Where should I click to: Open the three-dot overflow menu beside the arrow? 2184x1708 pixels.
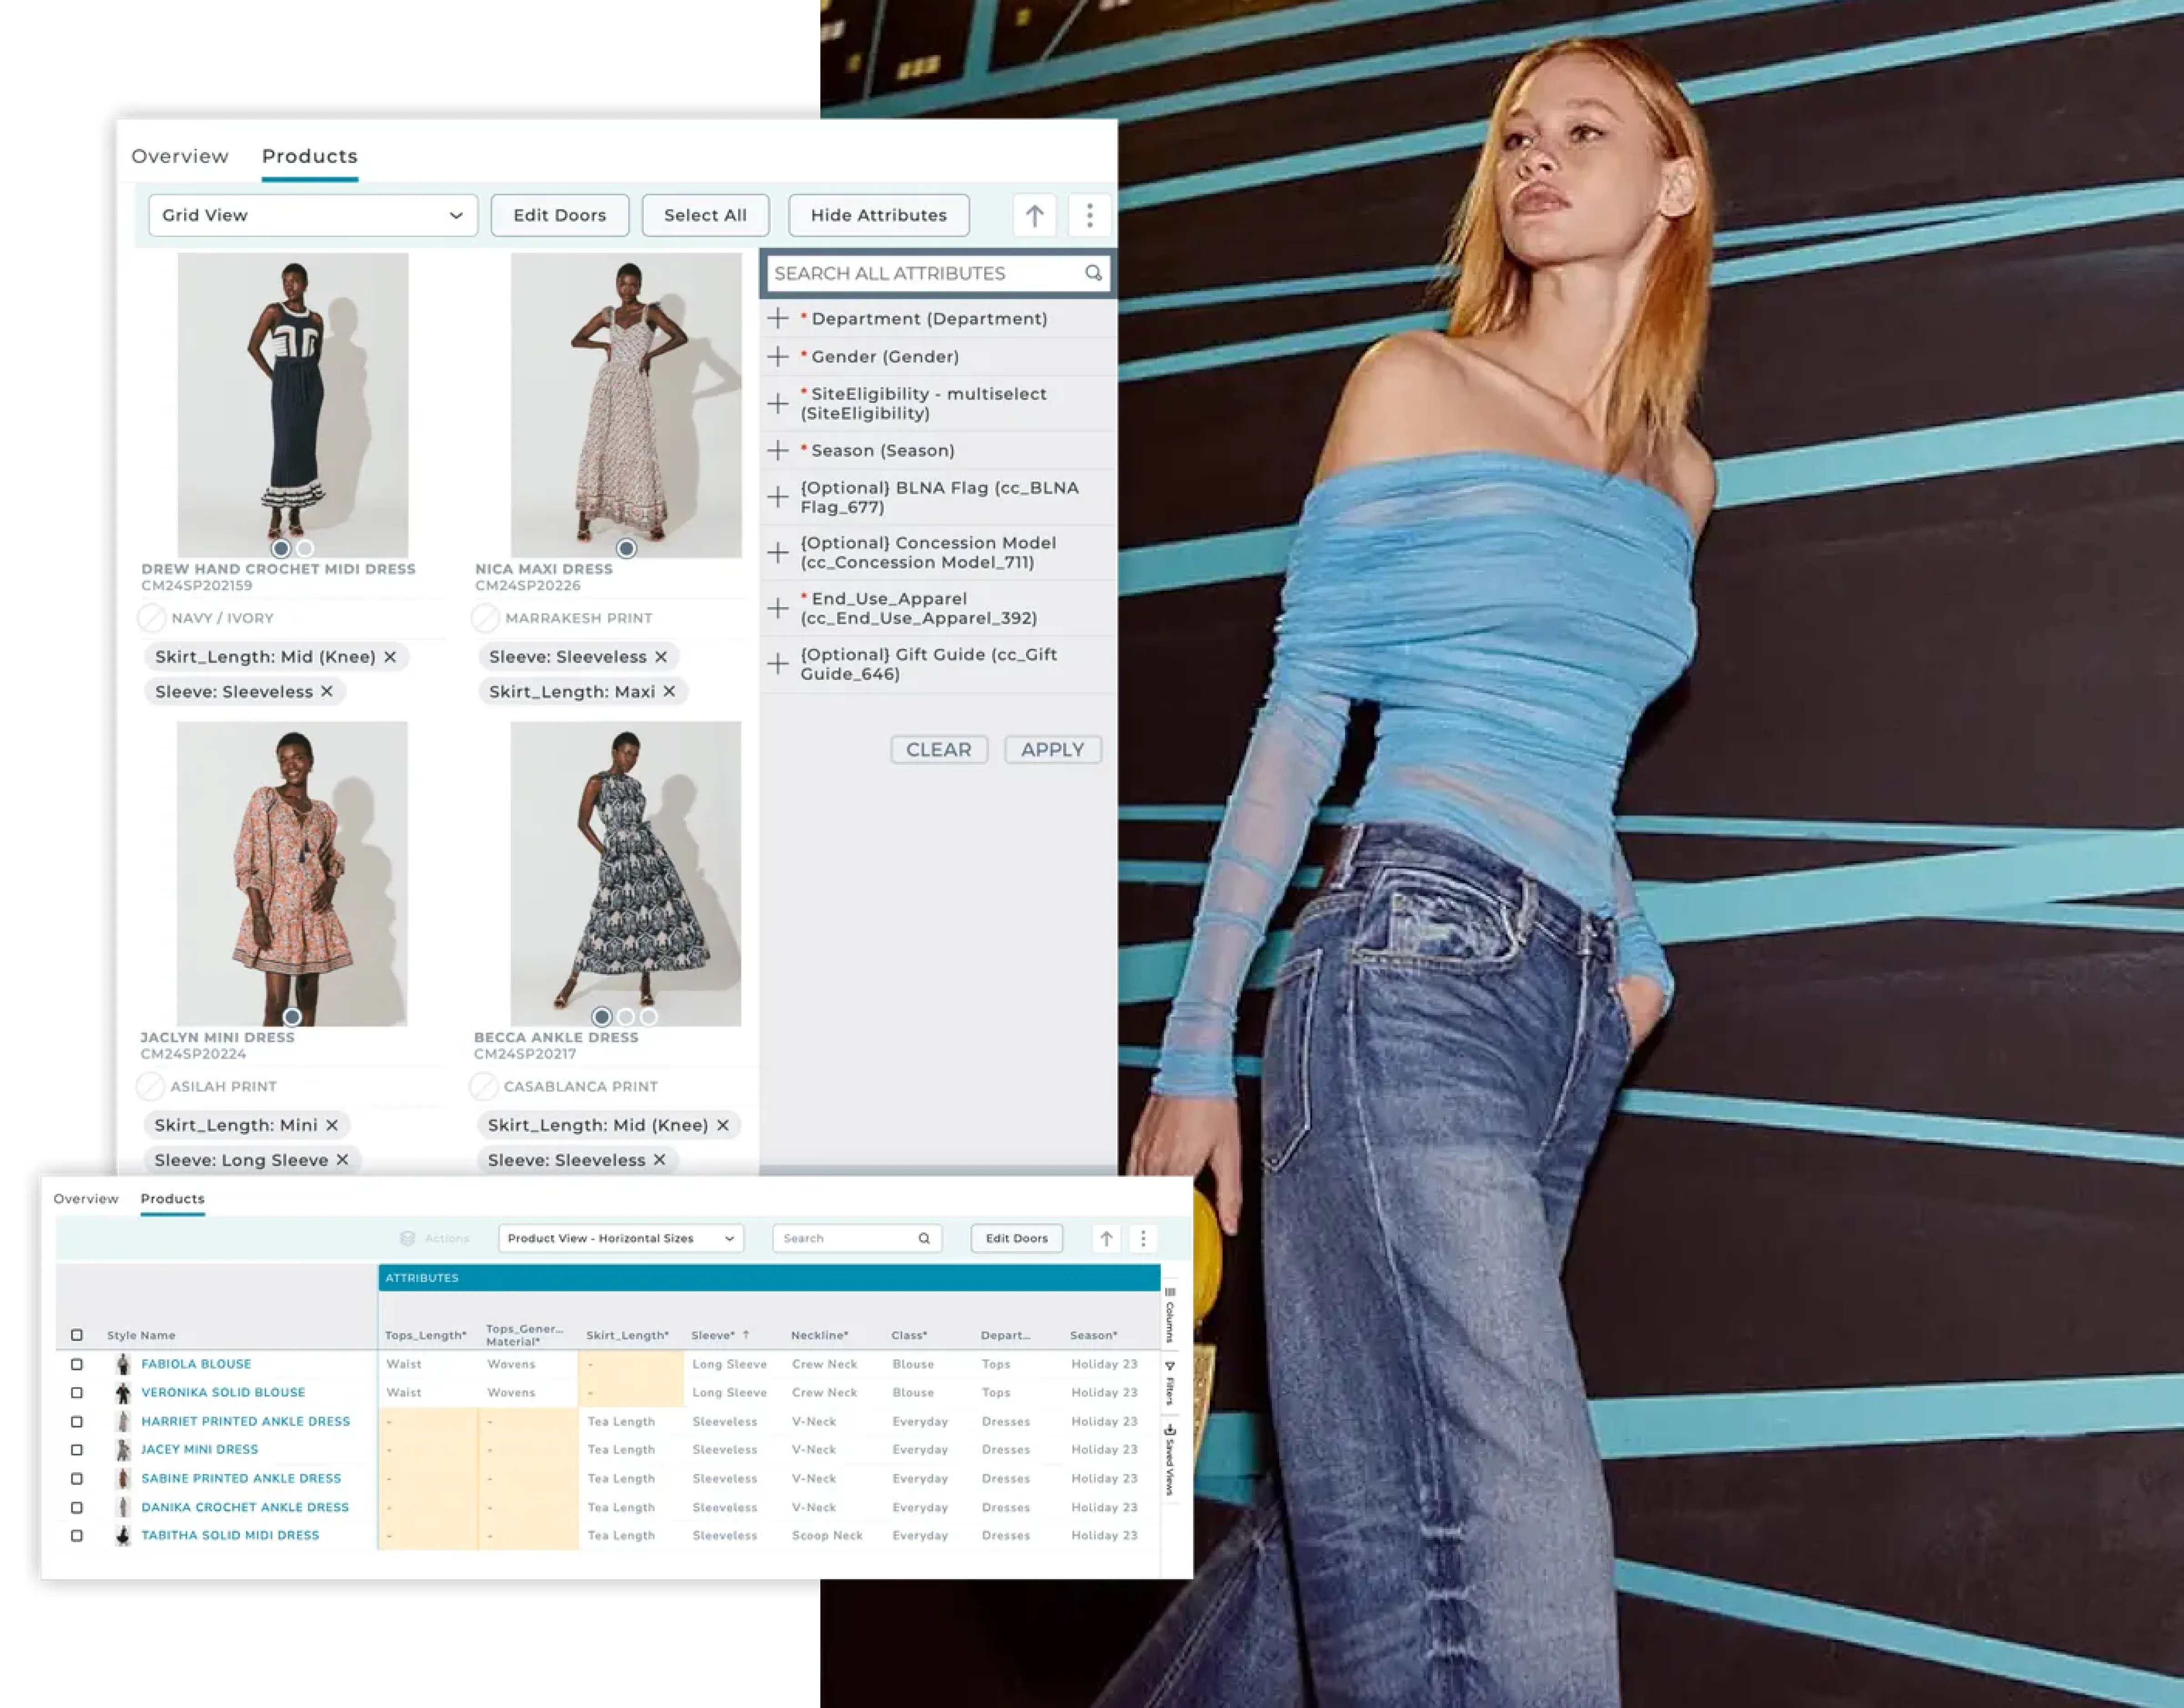1089,214
